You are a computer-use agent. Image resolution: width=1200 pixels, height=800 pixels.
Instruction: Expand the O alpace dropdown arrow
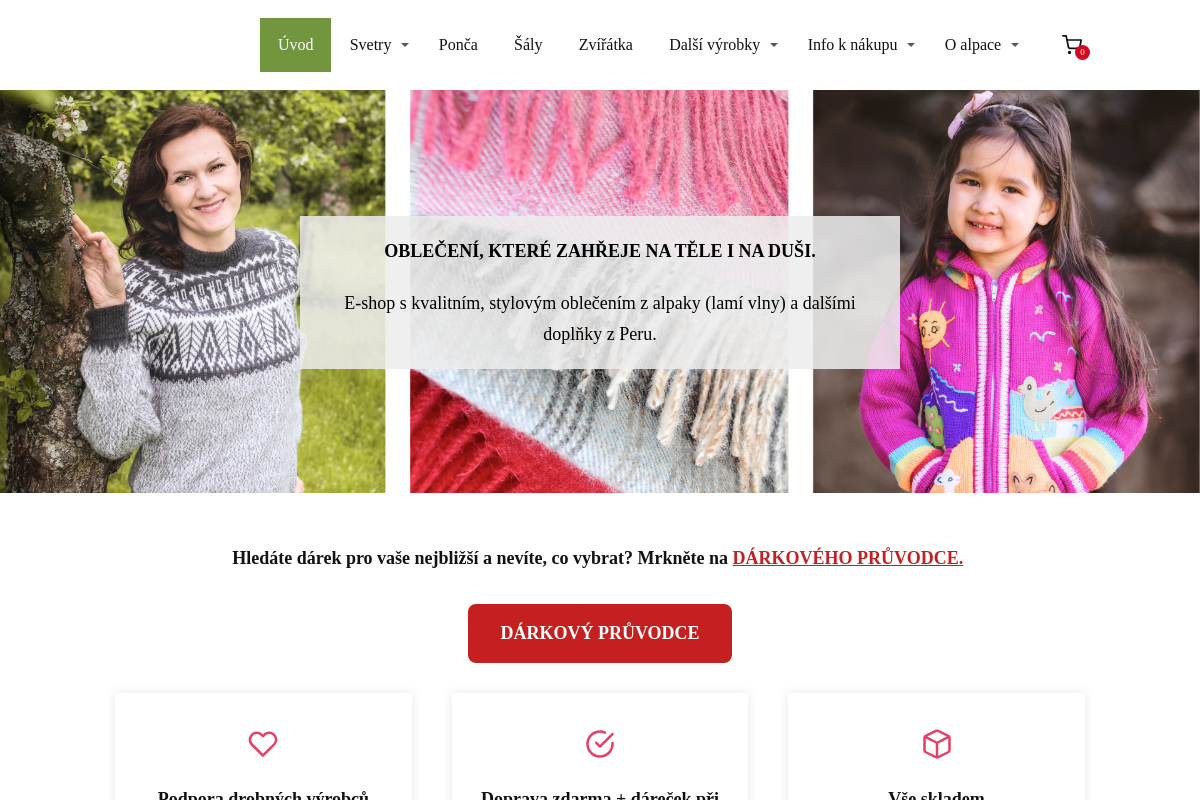[1015, 45]
